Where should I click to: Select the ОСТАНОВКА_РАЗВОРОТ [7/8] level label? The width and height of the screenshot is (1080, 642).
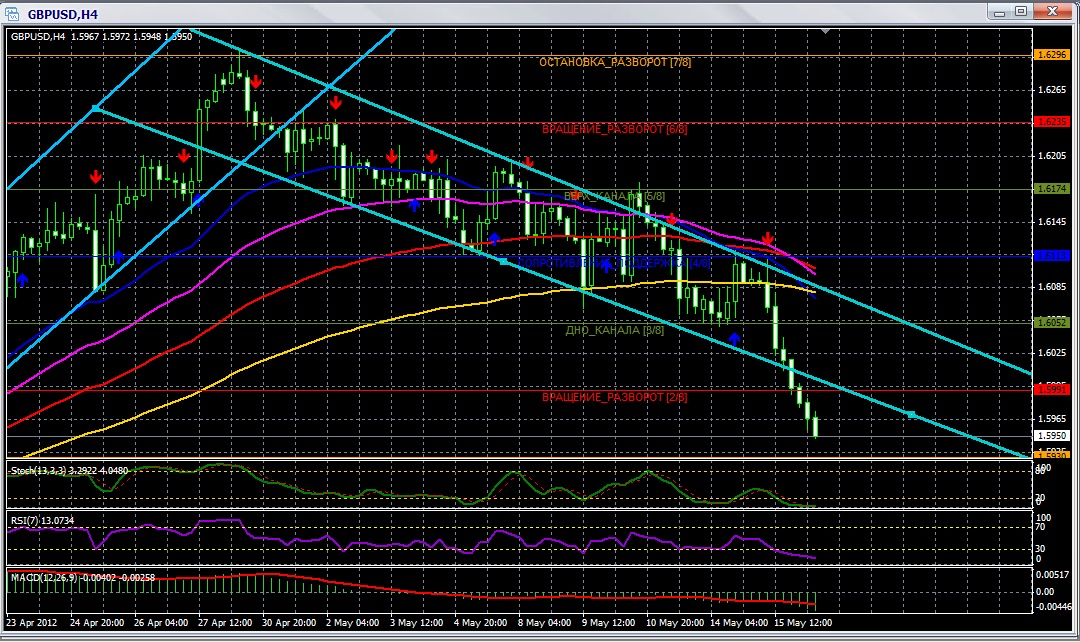point(615,62)
